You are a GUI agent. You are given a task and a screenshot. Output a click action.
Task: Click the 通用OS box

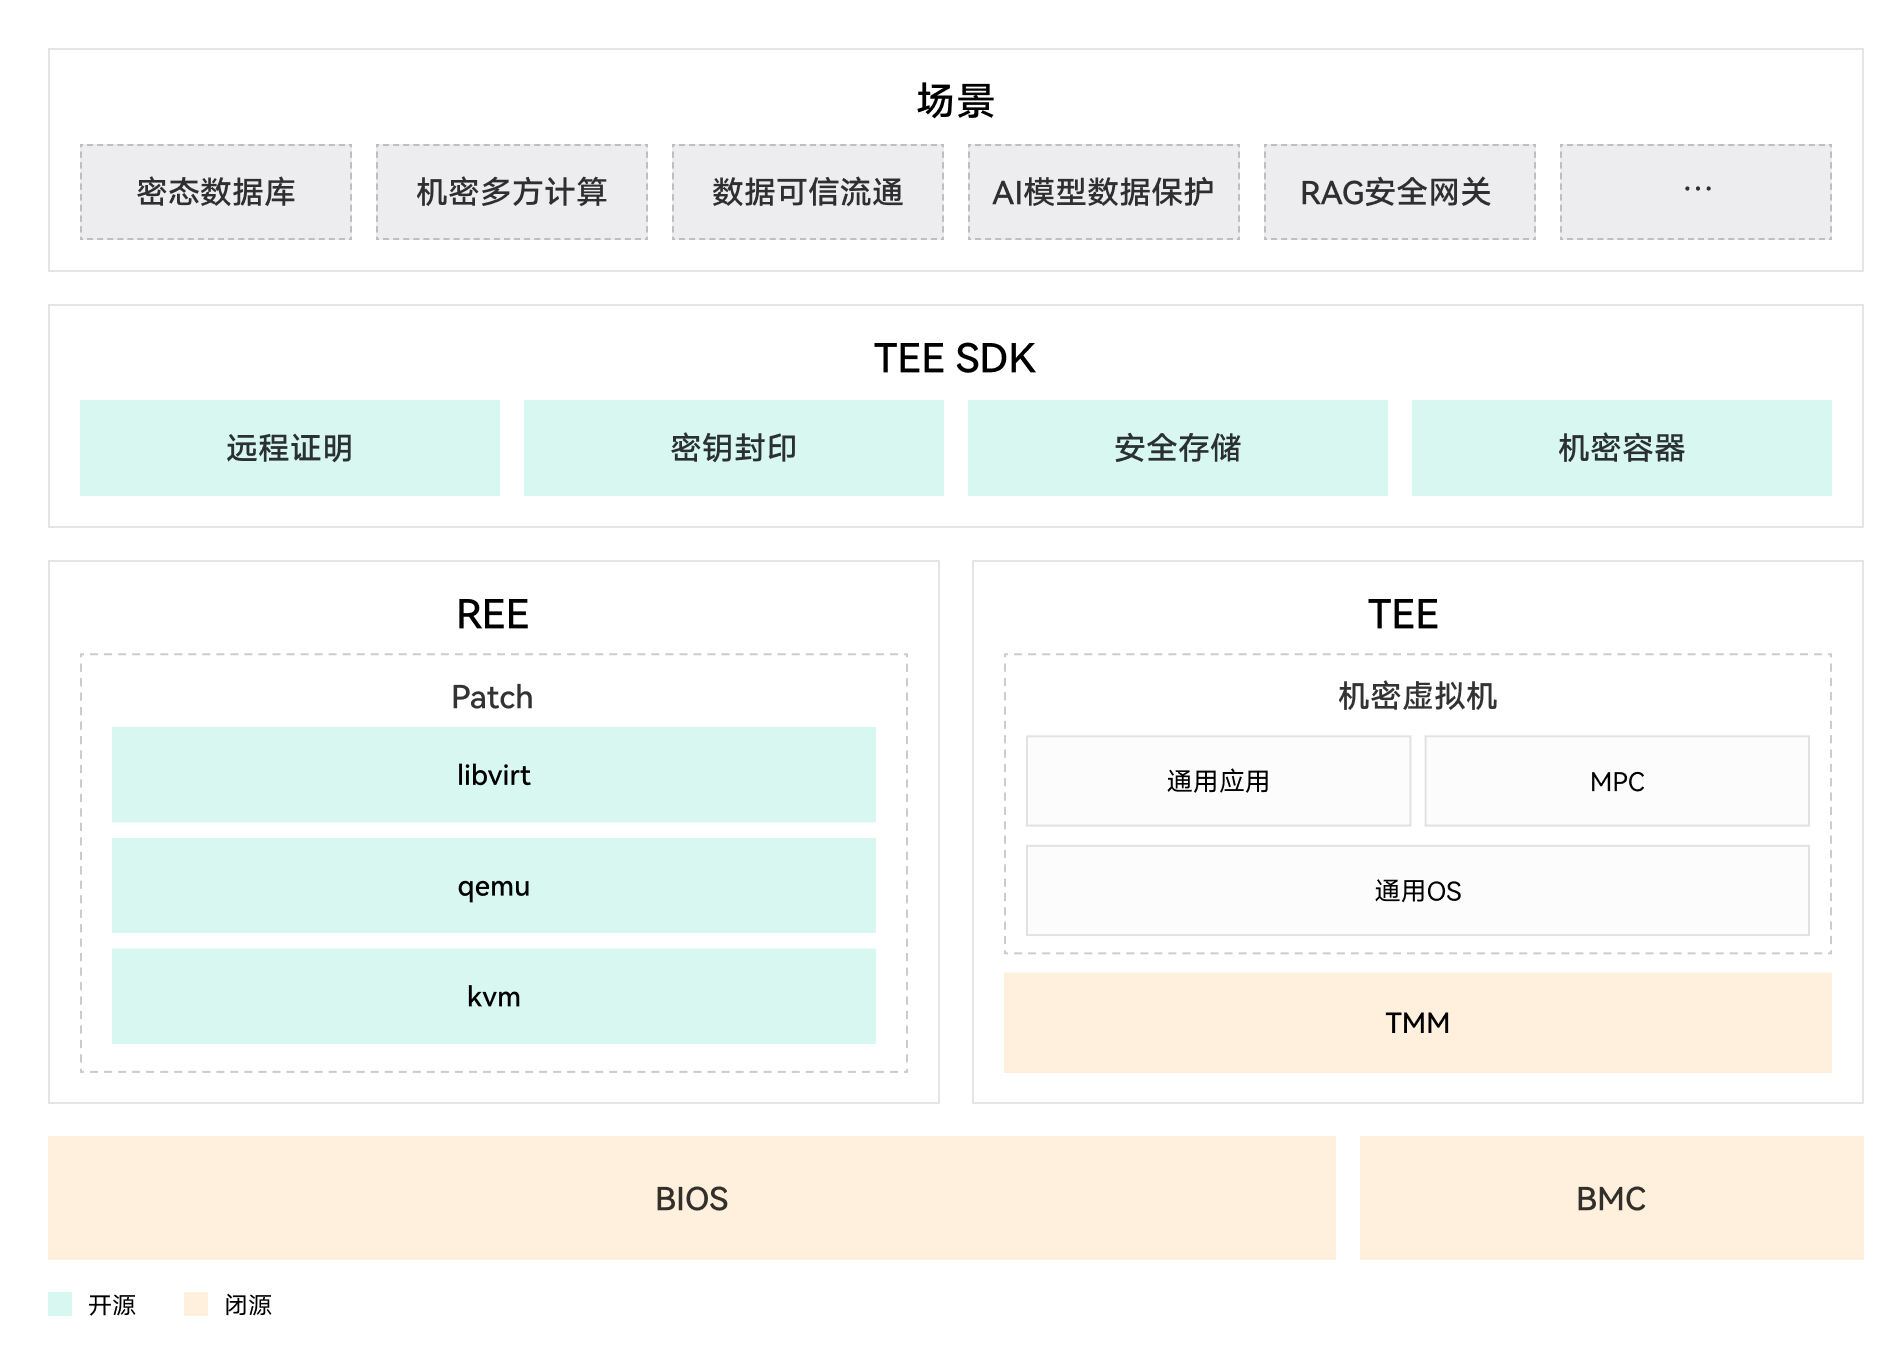[1418, 891]
